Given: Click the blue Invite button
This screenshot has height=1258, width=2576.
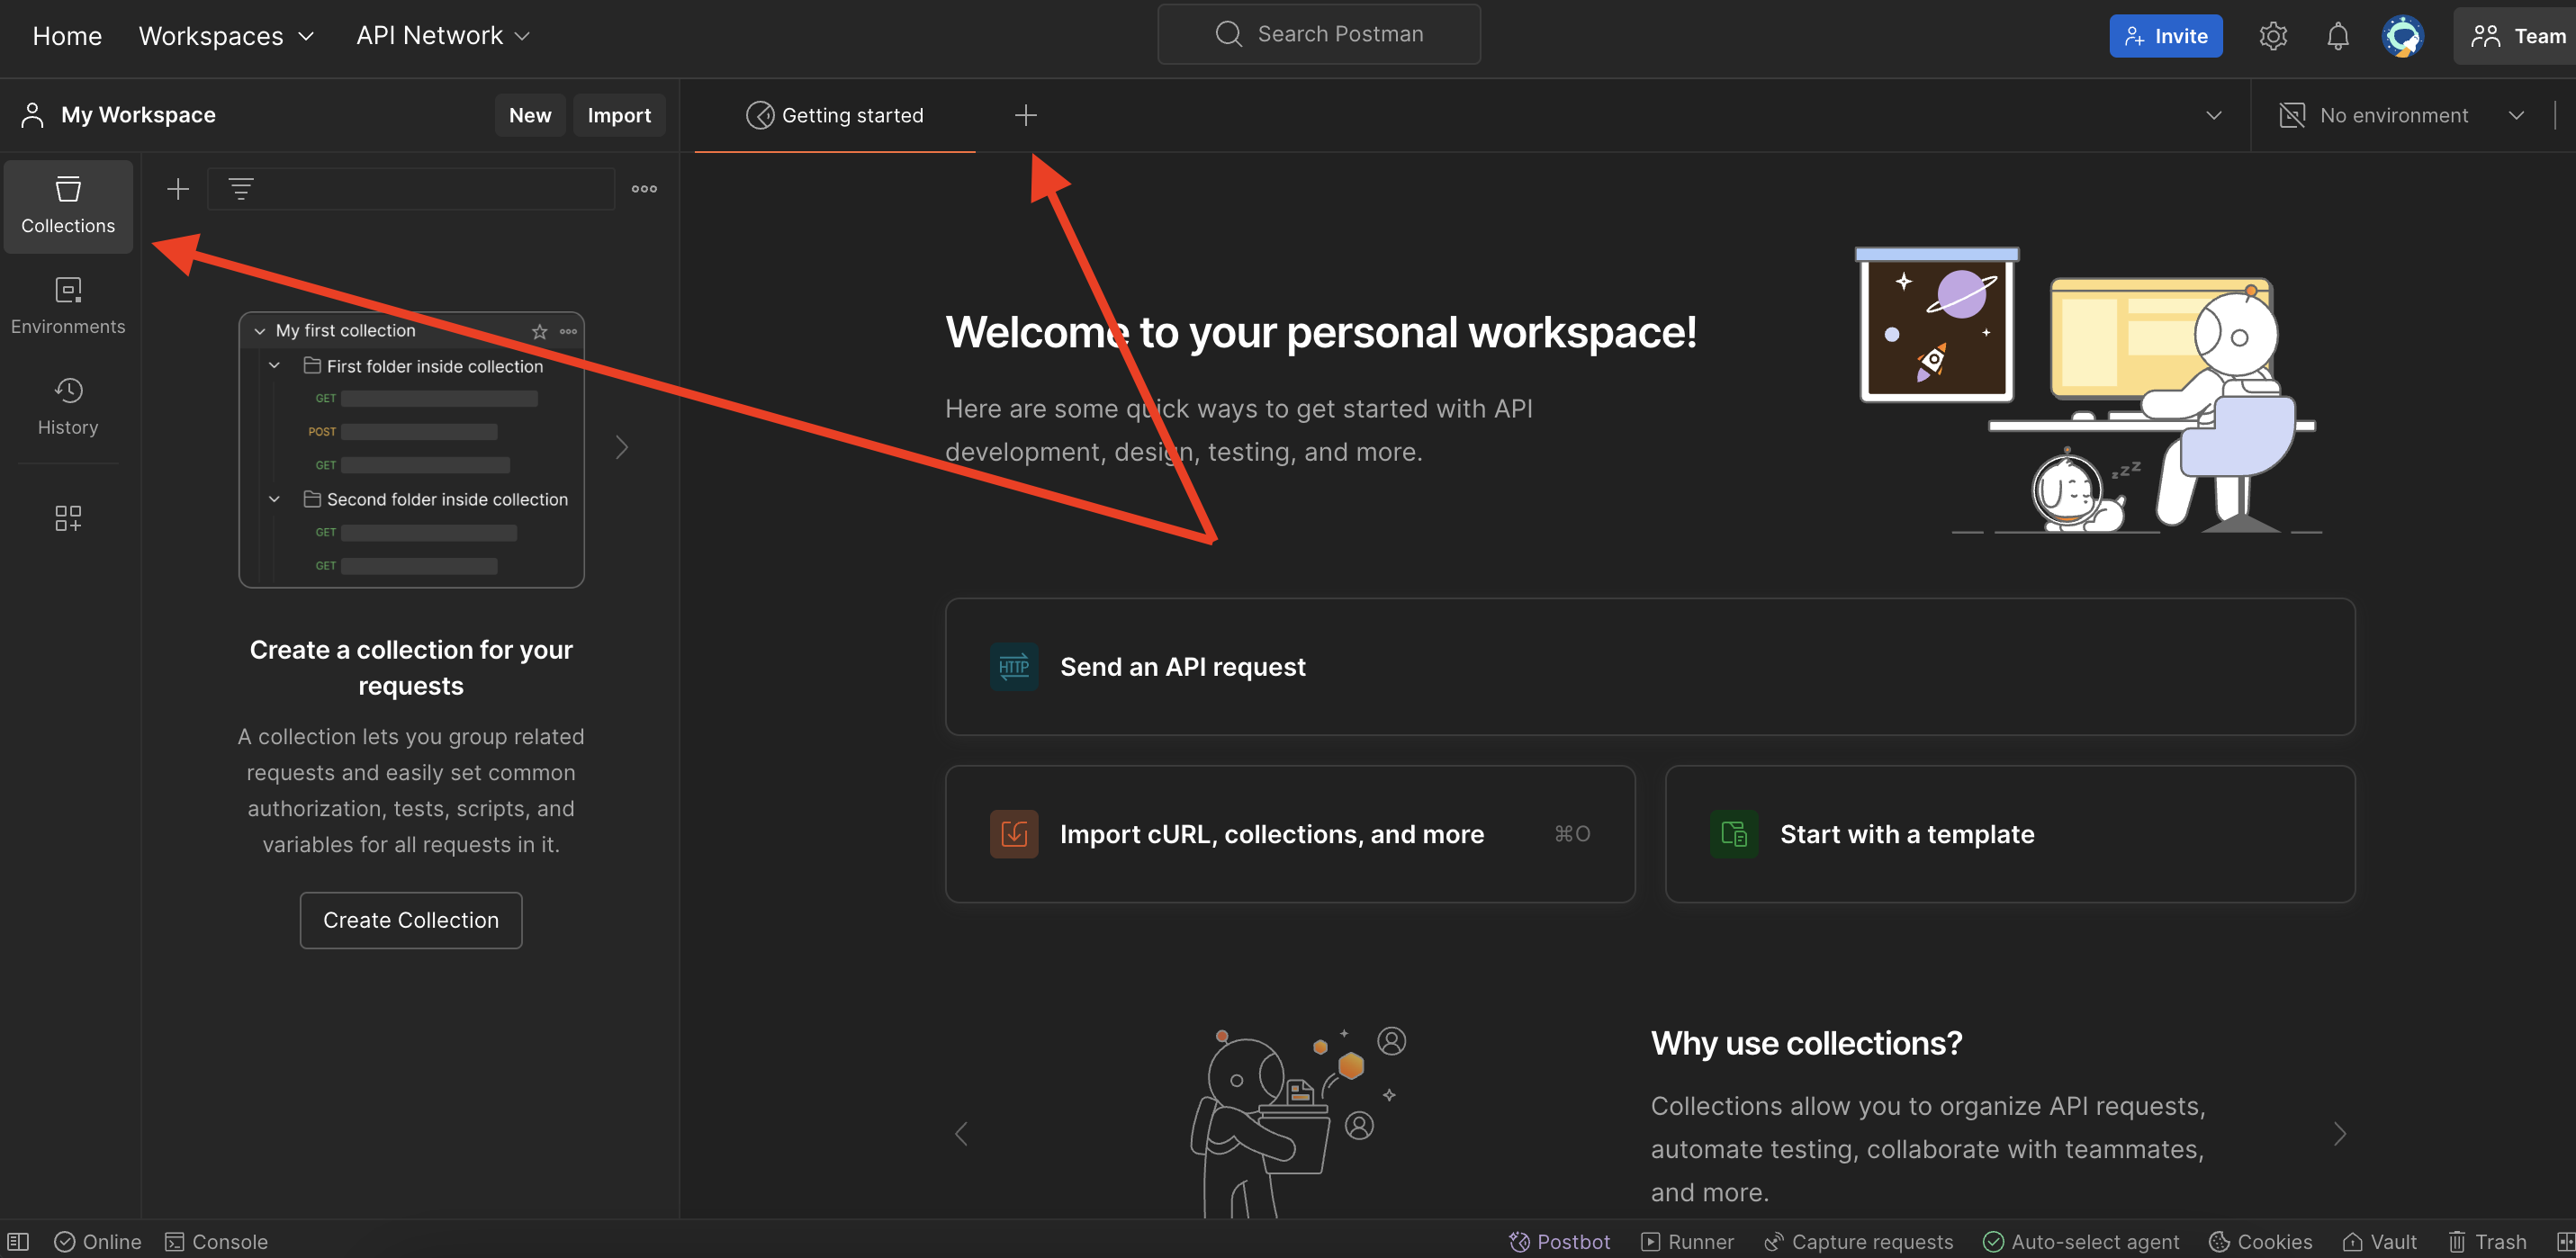Looking at the screenshot, I should point(2166,36).
